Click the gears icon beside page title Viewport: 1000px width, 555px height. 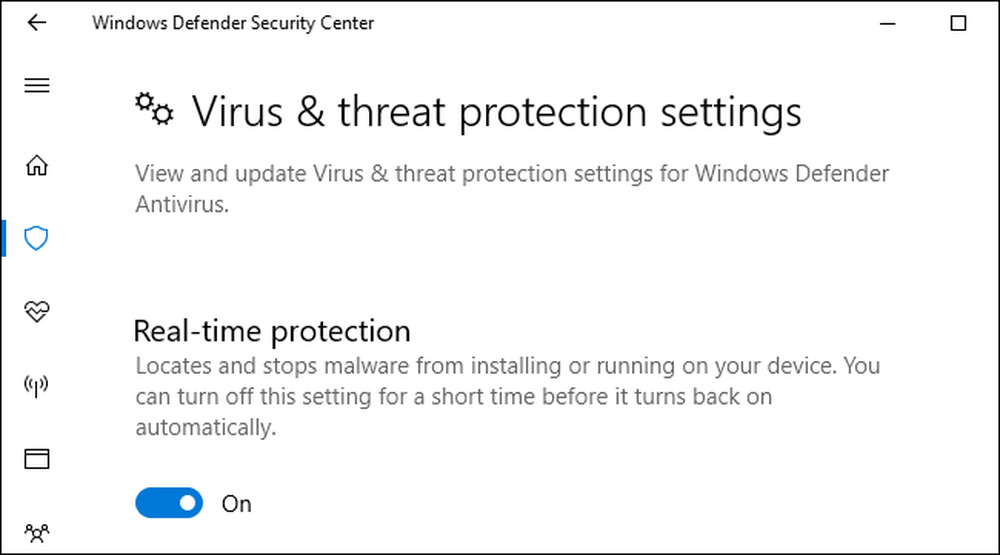pyautogui.click(x=154, y=109)
